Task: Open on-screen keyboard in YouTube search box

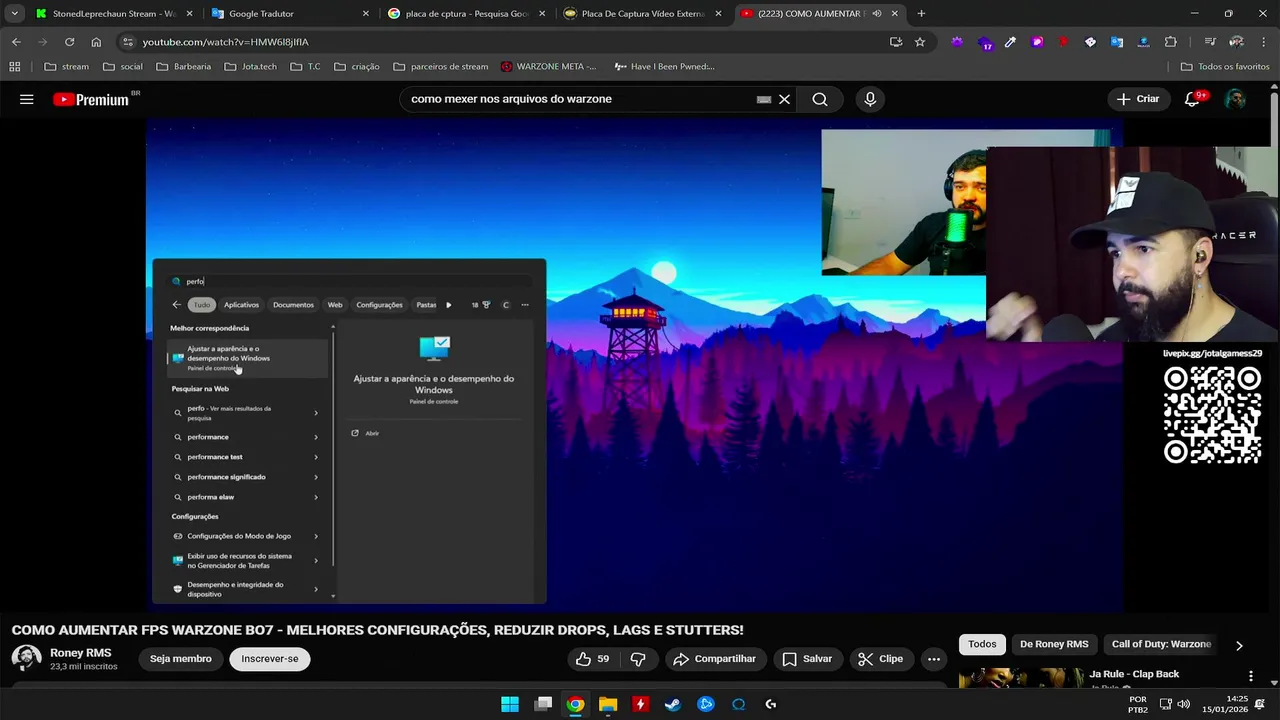Action: point(764,99)
